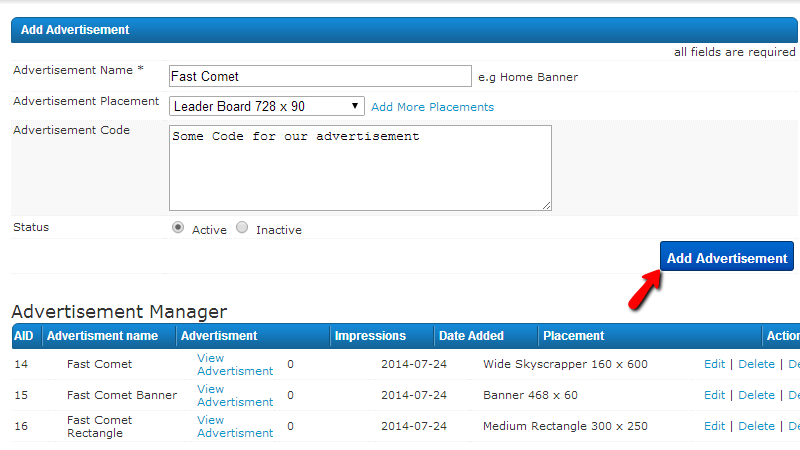Click the Date Added column header
Image resolution: width=800 pixels, height=450 pixels.
471,336
